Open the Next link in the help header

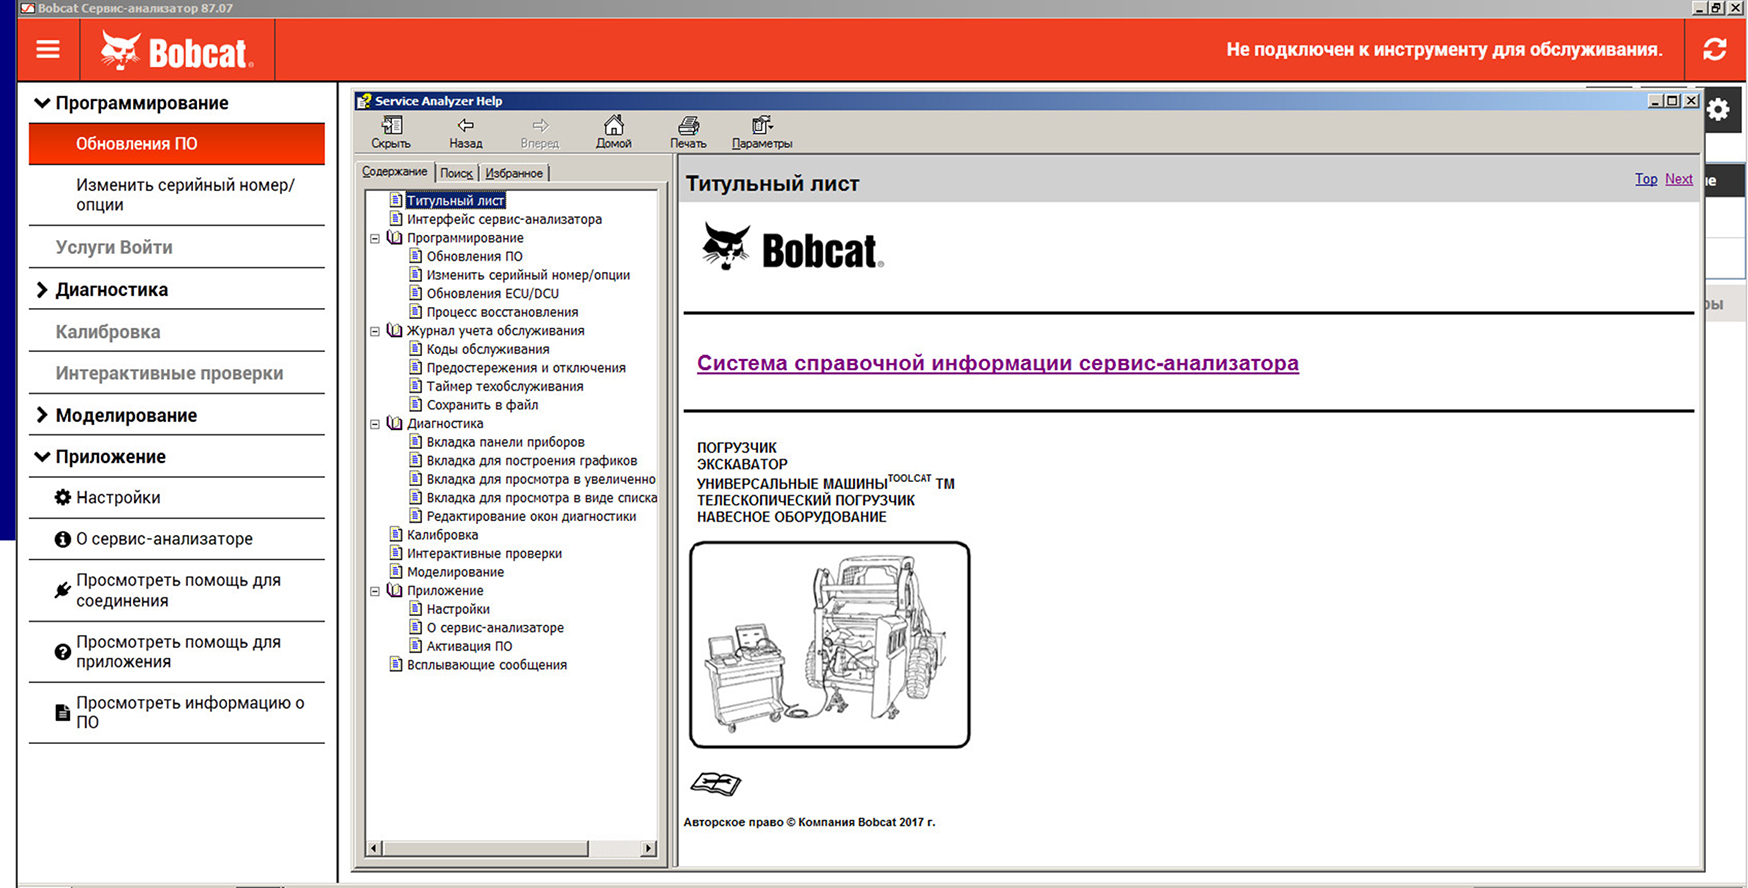coord(1678,179)
